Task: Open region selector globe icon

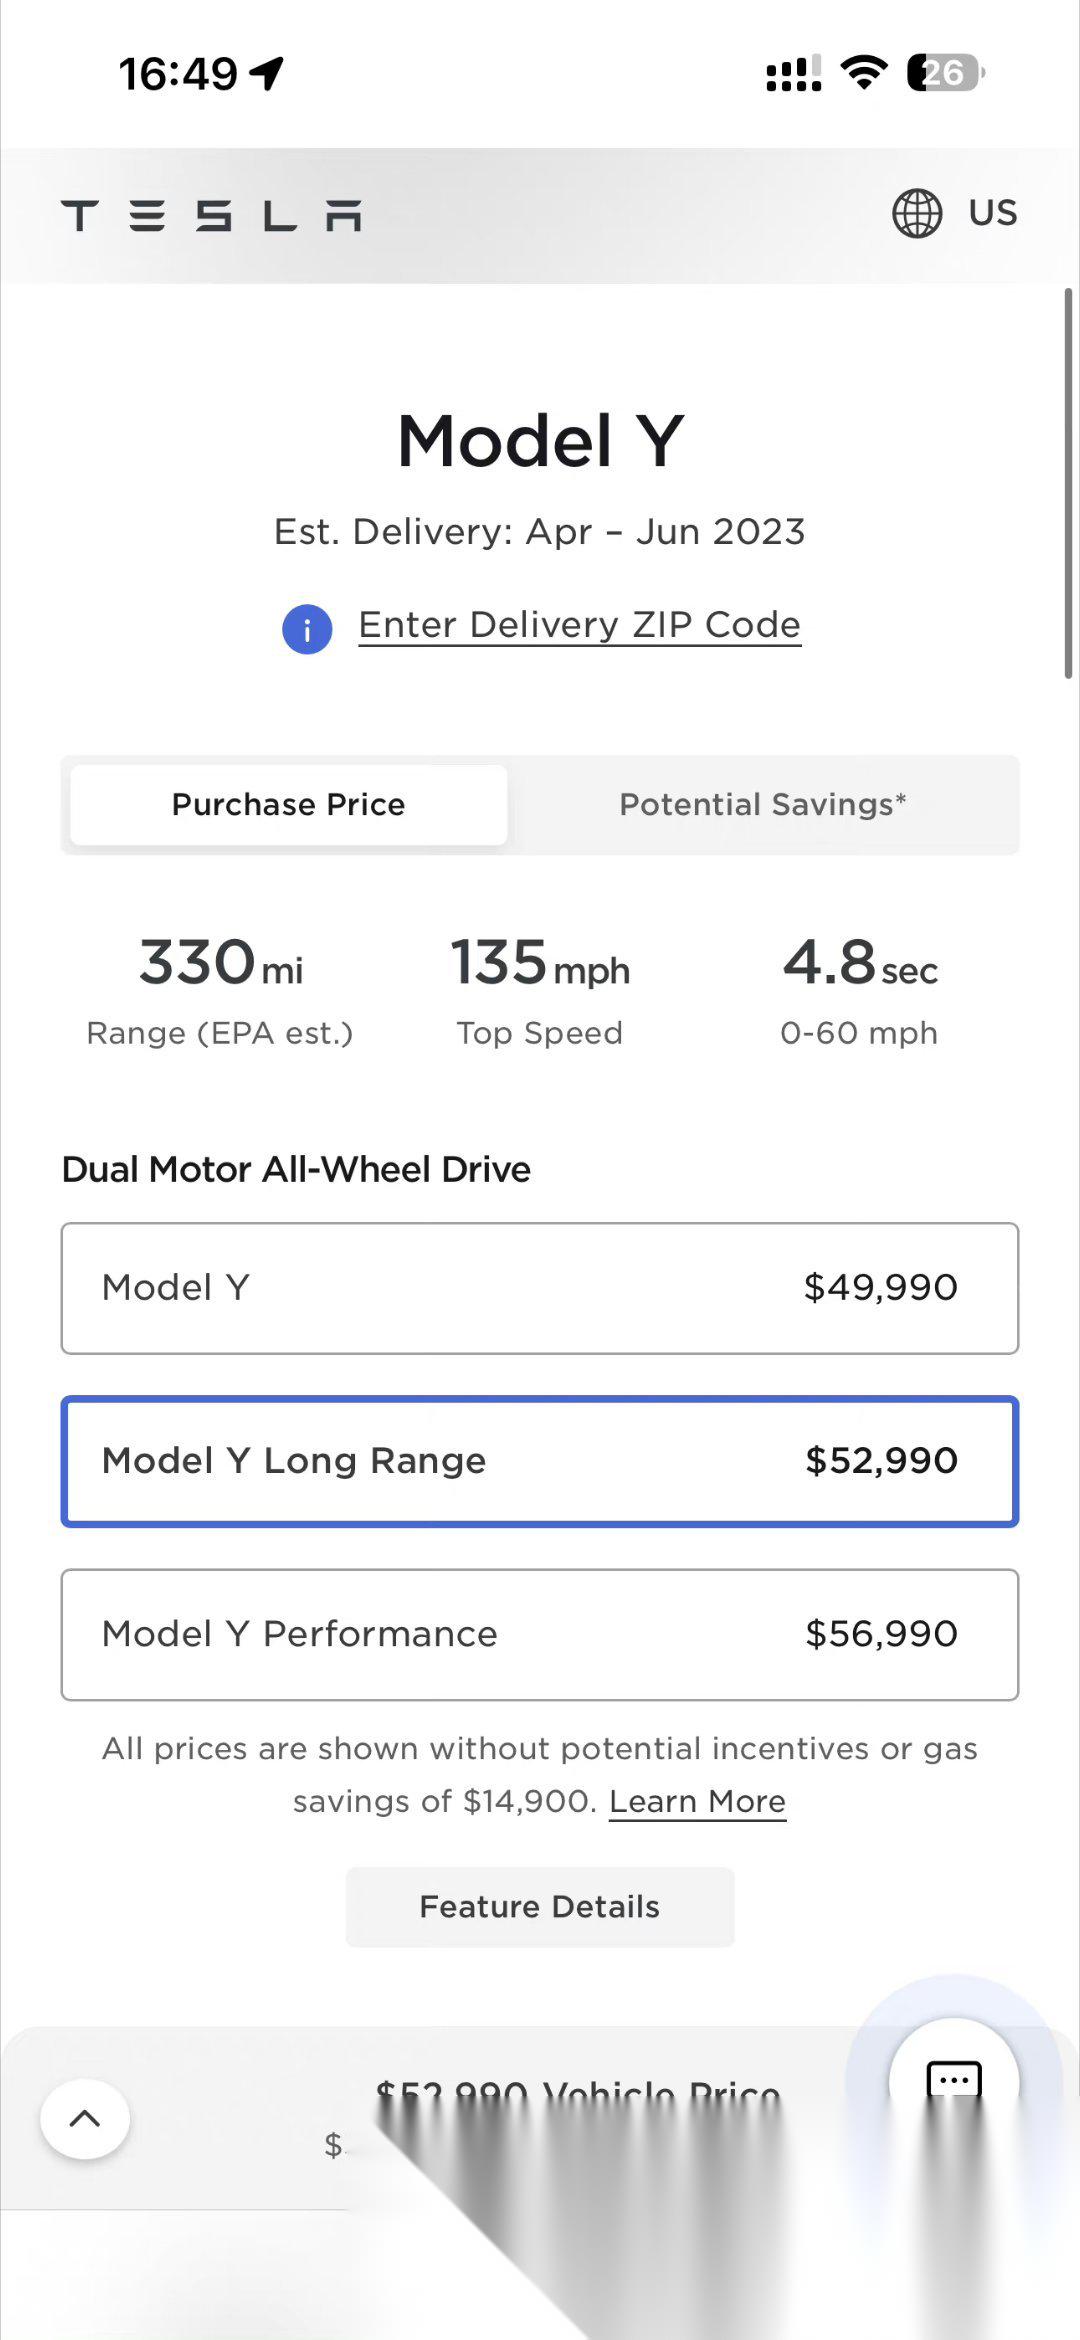Action: click(x=916, y=213)
